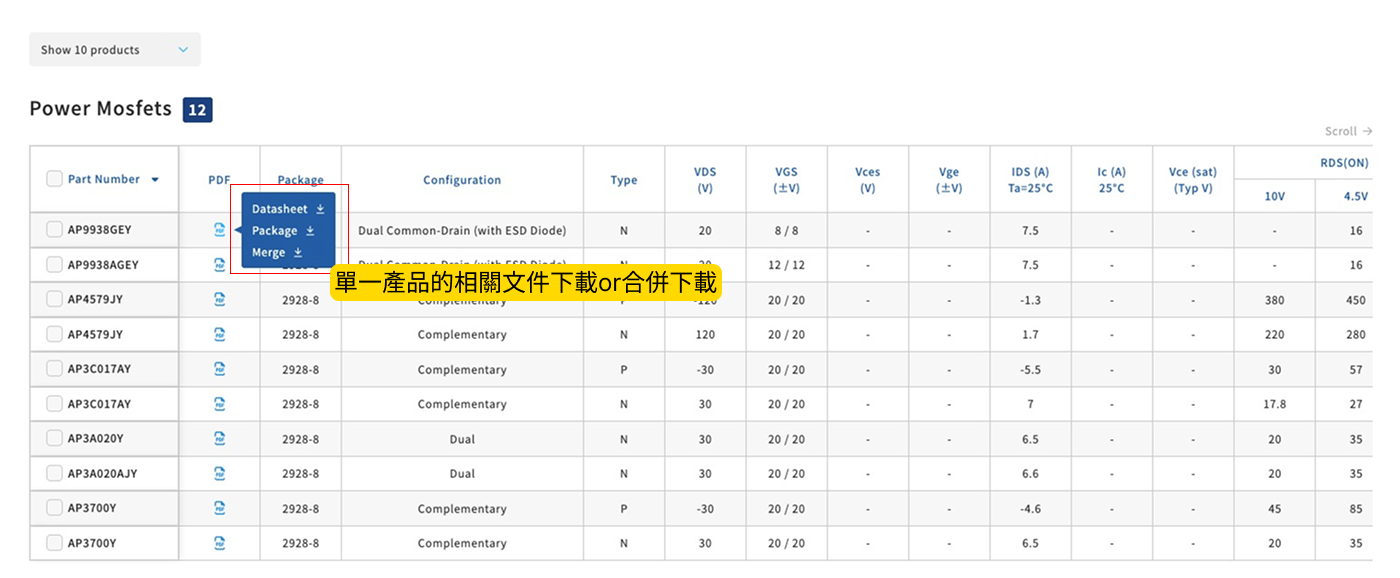Click the Configuration column header
This screenshot has width=1400, height=578.
click(x=462, y=180)
